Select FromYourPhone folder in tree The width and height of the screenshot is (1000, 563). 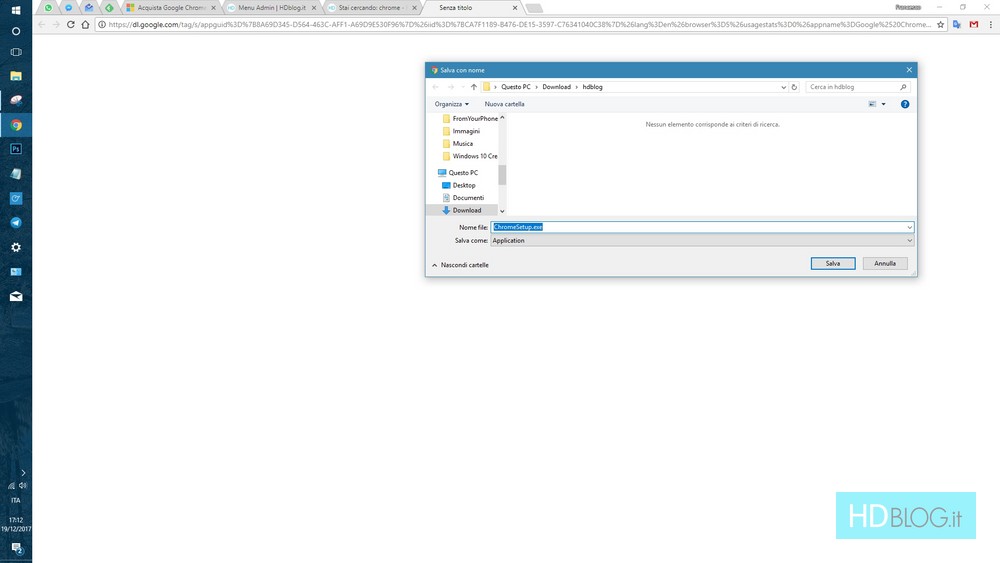pos(469,119)
